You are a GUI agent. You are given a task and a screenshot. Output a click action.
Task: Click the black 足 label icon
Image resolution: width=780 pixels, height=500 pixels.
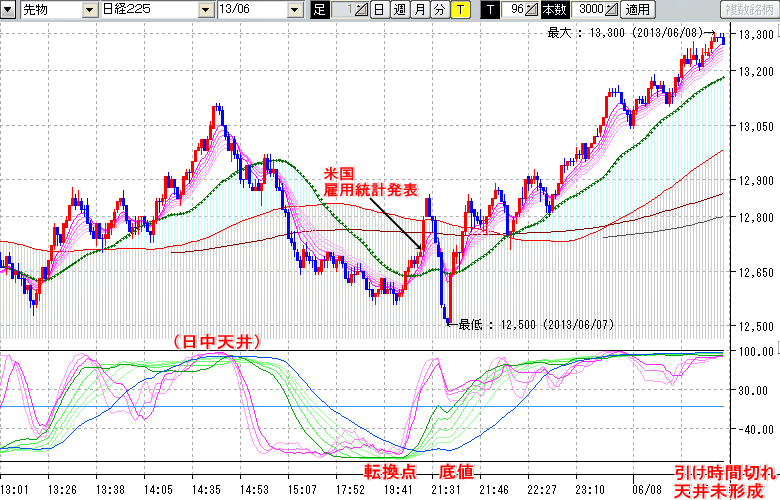tap(320, 10)
